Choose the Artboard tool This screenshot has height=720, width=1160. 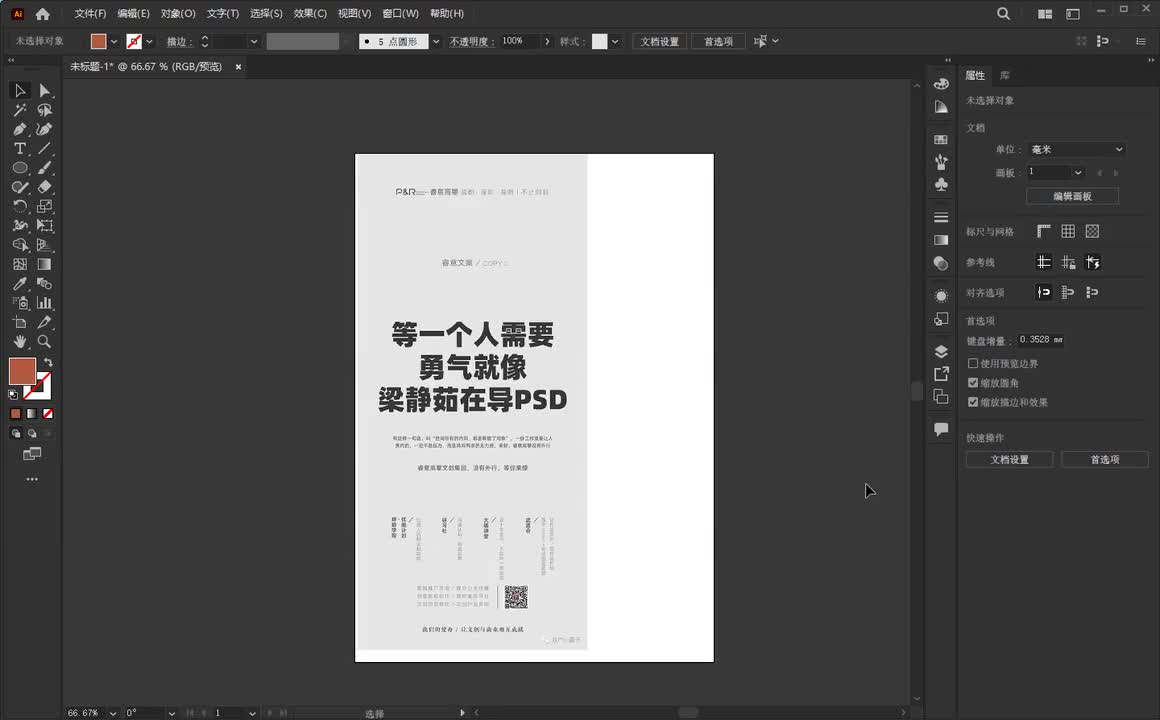(x=20, y=323)
